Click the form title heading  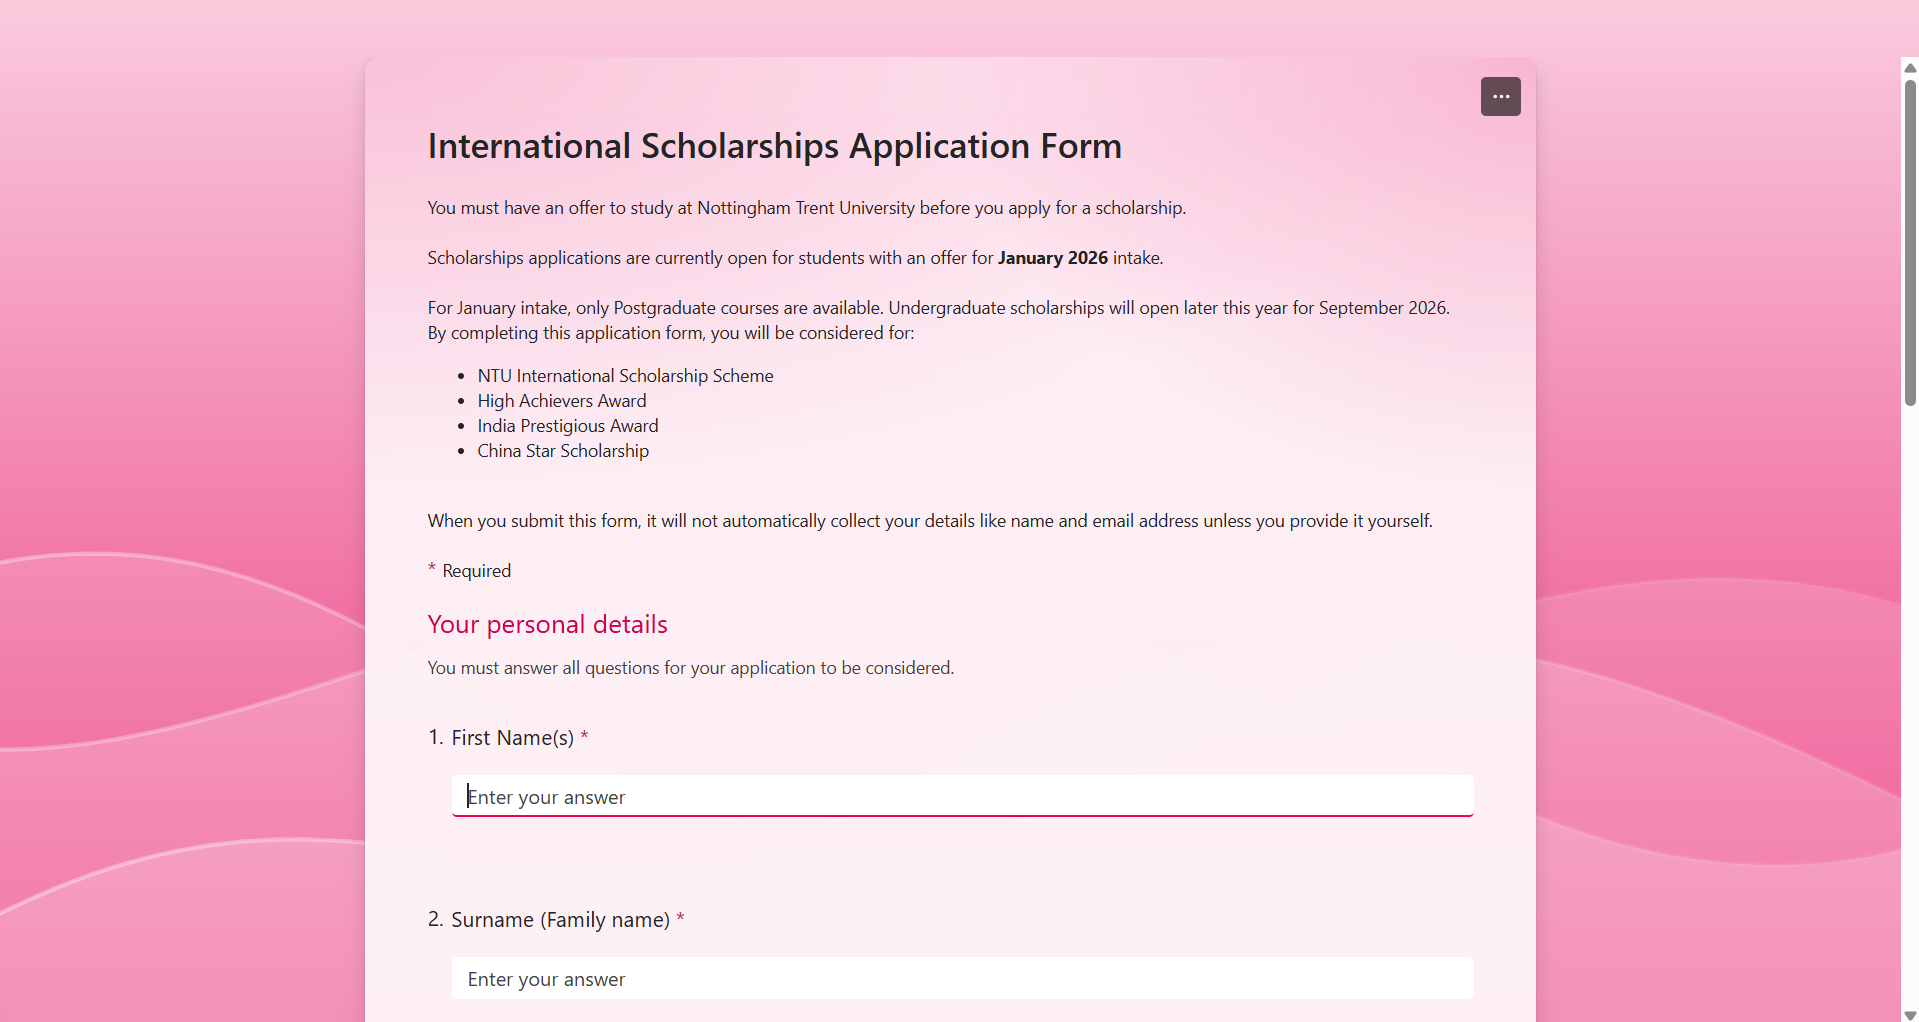click(x=774, y=146)
